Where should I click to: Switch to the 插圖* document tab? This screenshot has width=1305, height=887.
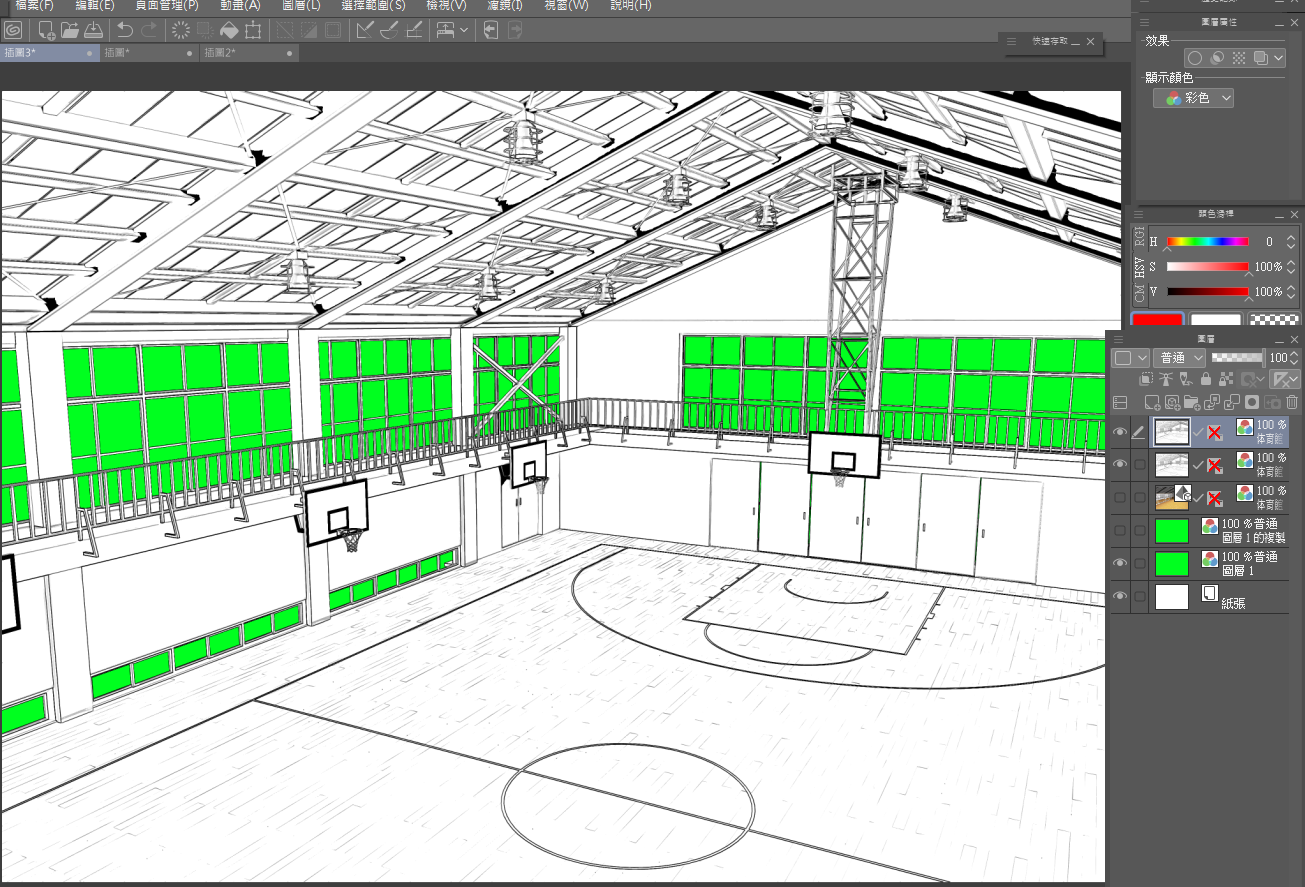[x=150, y=52]
